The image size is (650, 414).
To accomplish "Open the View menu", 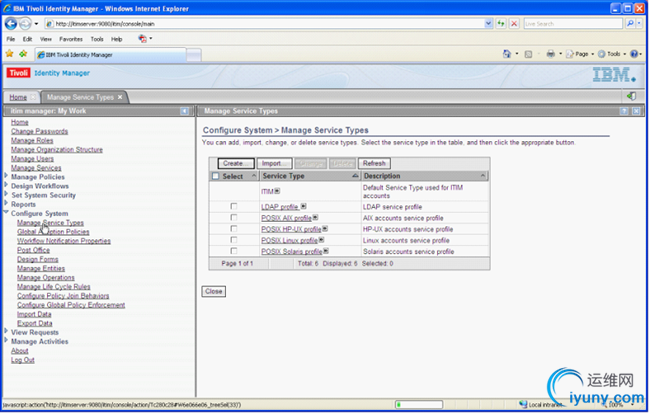I will click(x=46, y=39).
